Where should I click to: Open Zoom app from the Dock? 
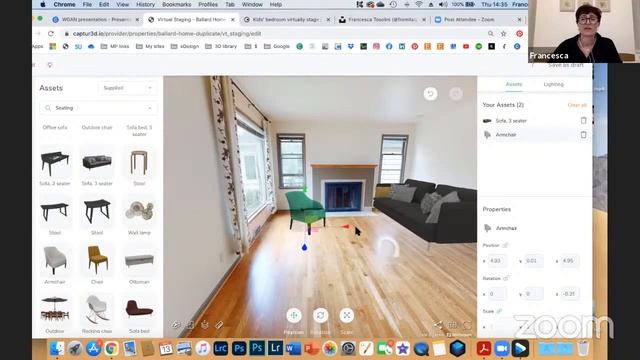click(x=502, y=349)
